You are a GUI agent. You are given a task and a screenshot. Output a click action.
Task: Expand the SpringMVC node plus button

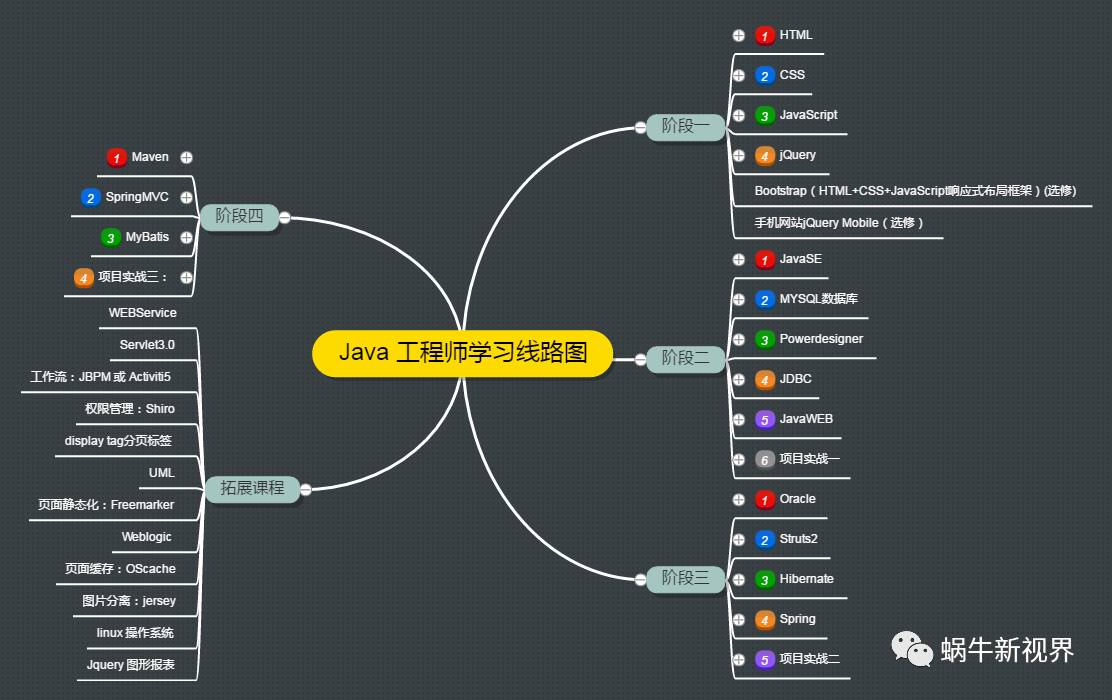[187, 197]
